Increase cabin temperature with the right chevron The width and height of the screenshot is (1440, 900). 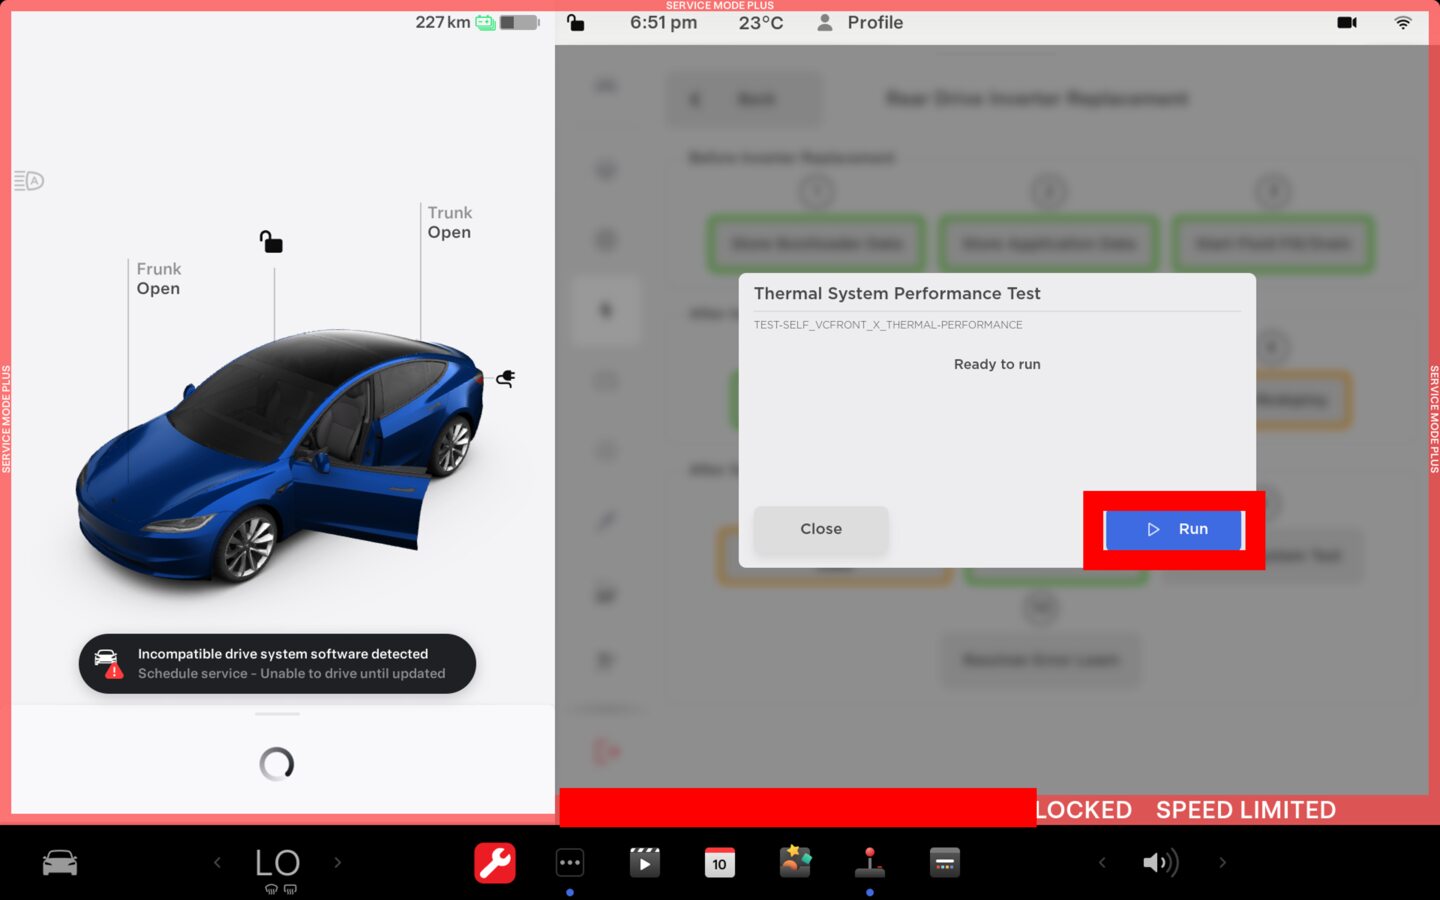tap(338, 862)
